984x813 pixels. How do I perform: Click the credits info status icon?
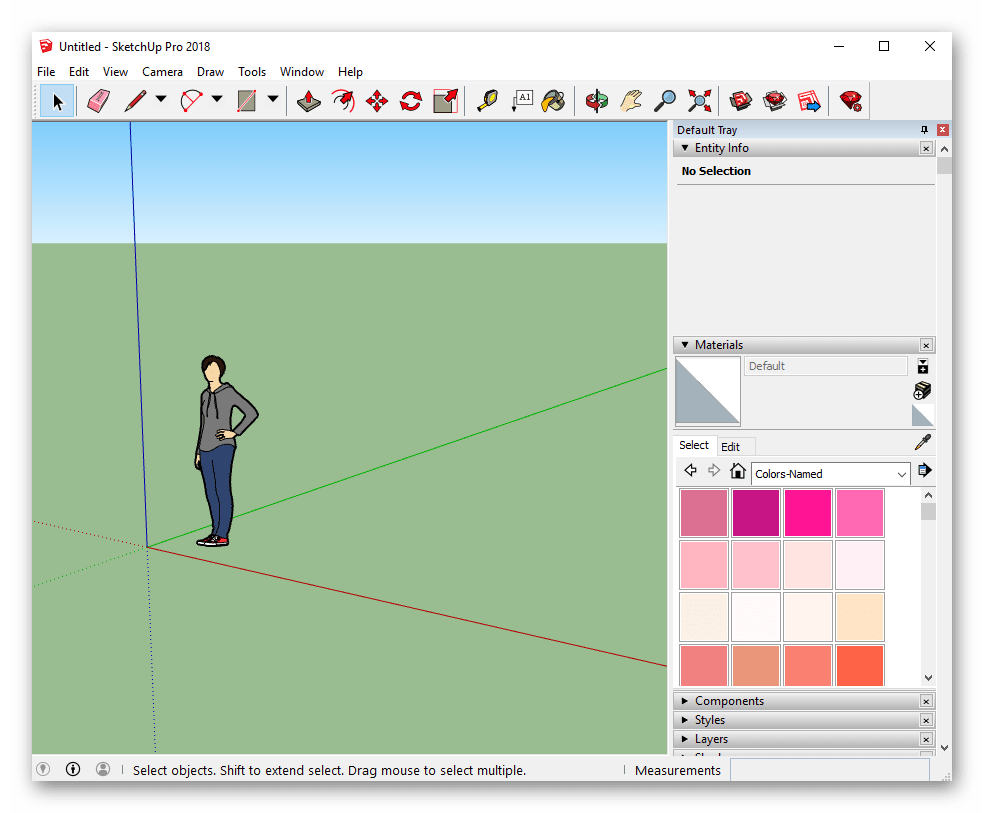(73, 769)
